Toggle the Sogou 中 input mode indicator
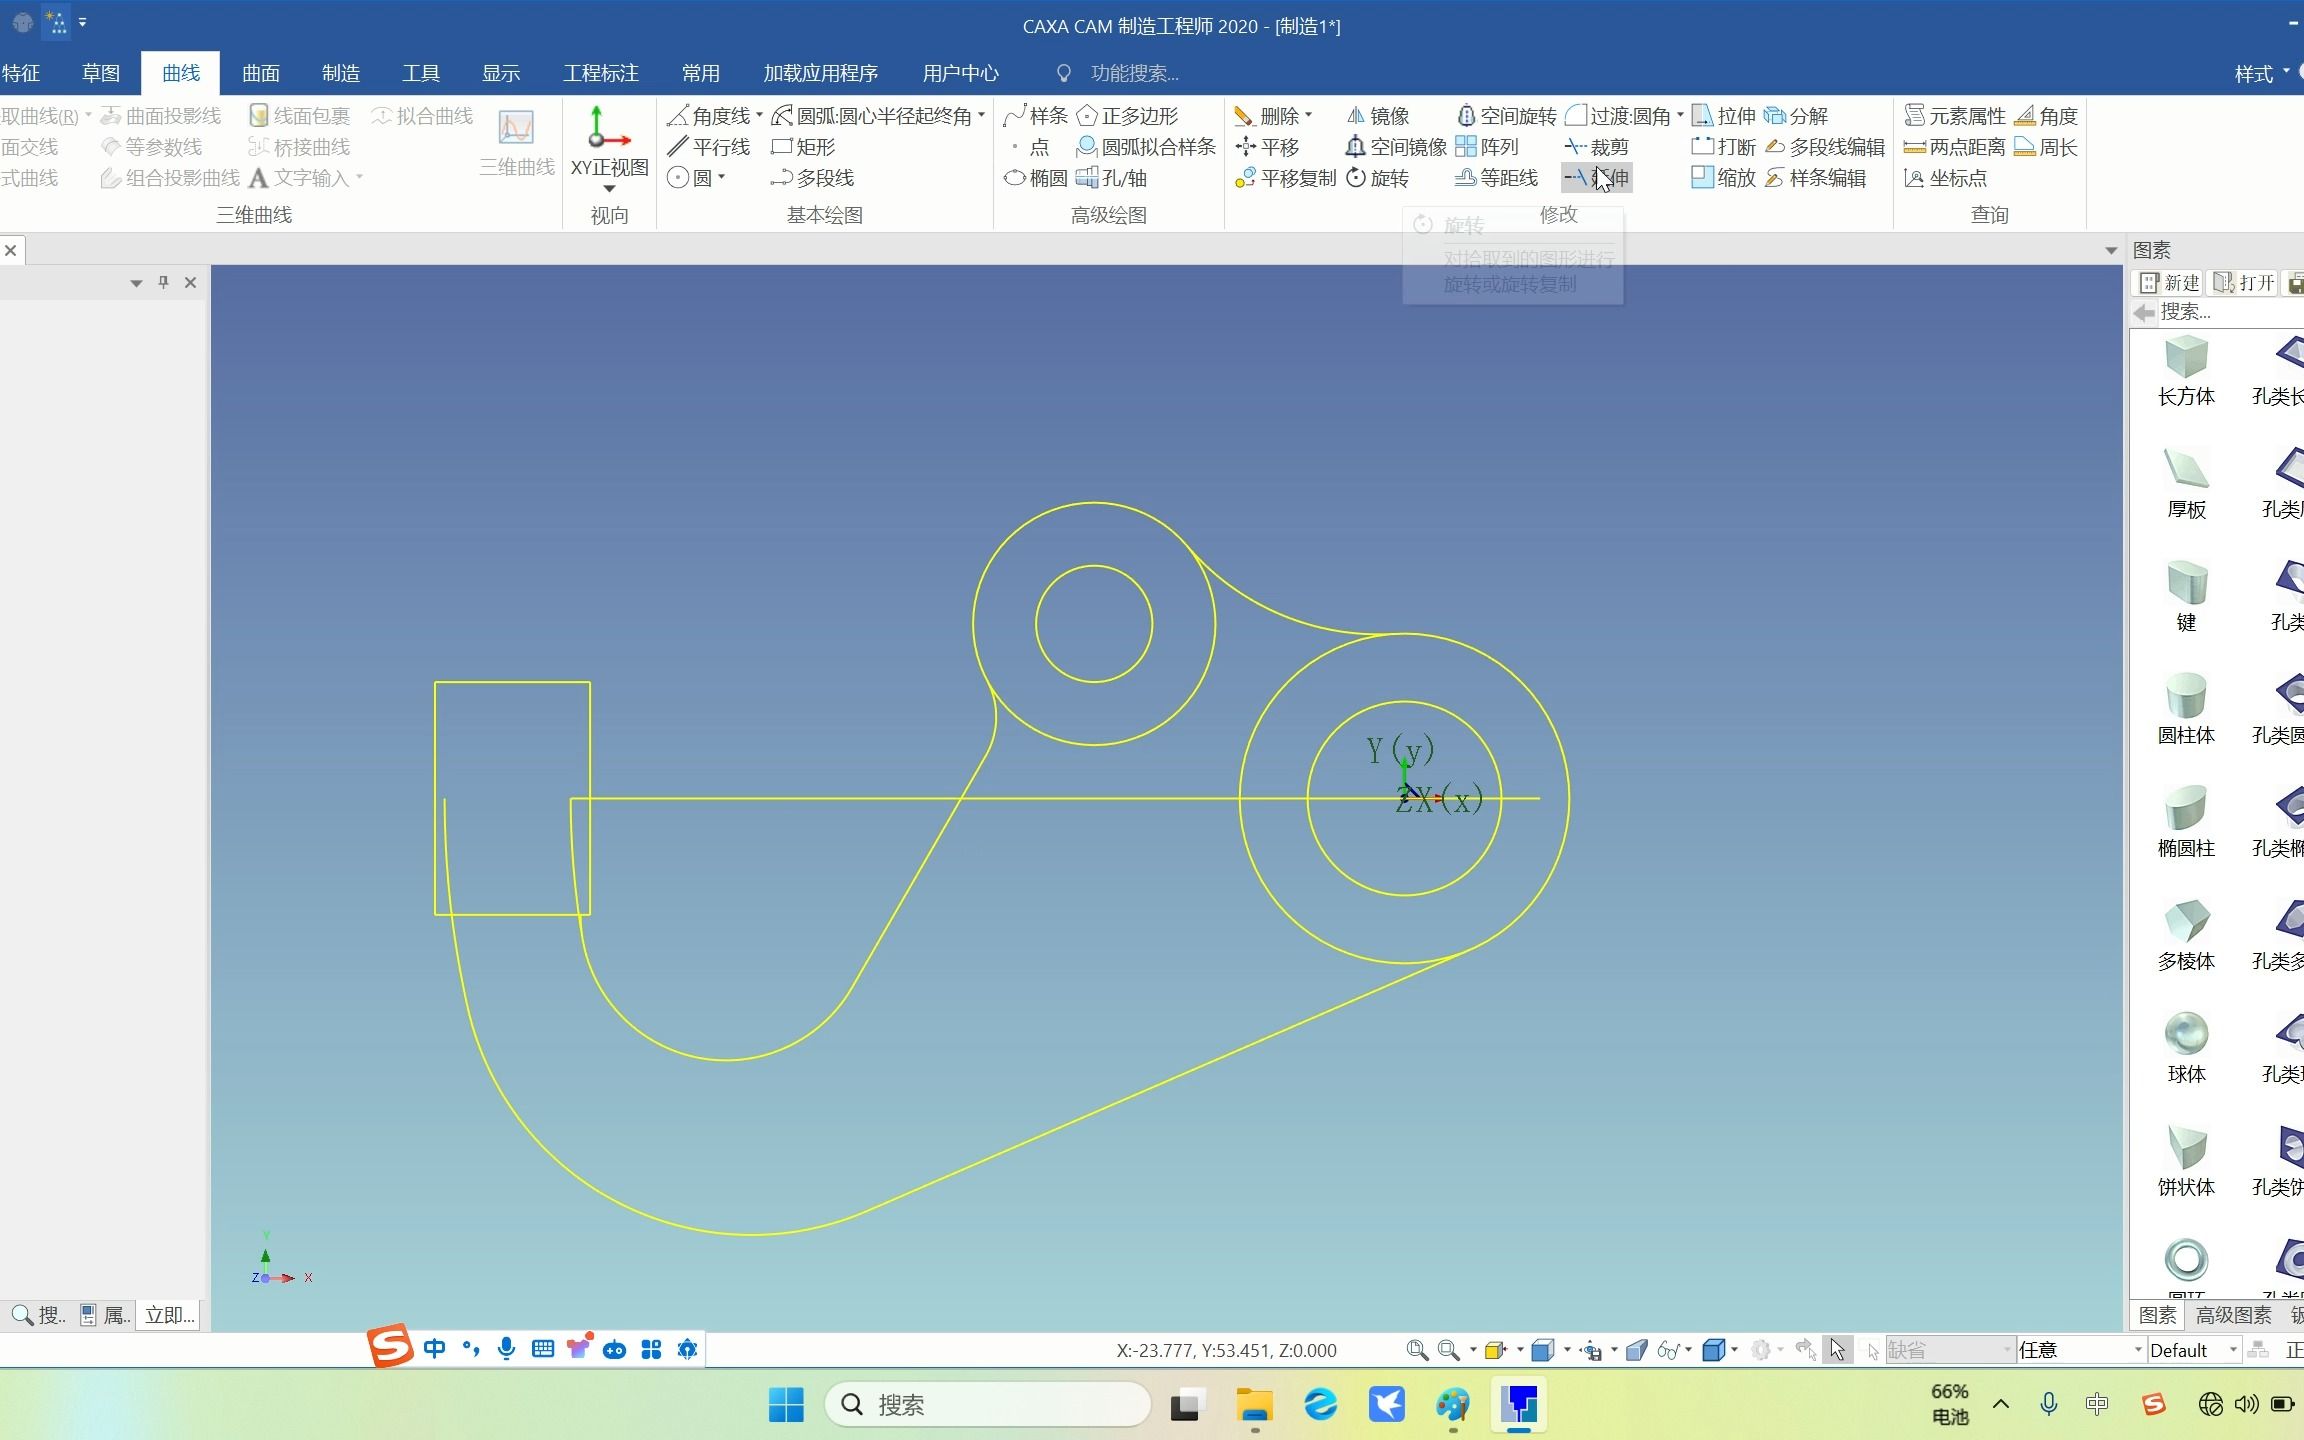 (434, 1349)
